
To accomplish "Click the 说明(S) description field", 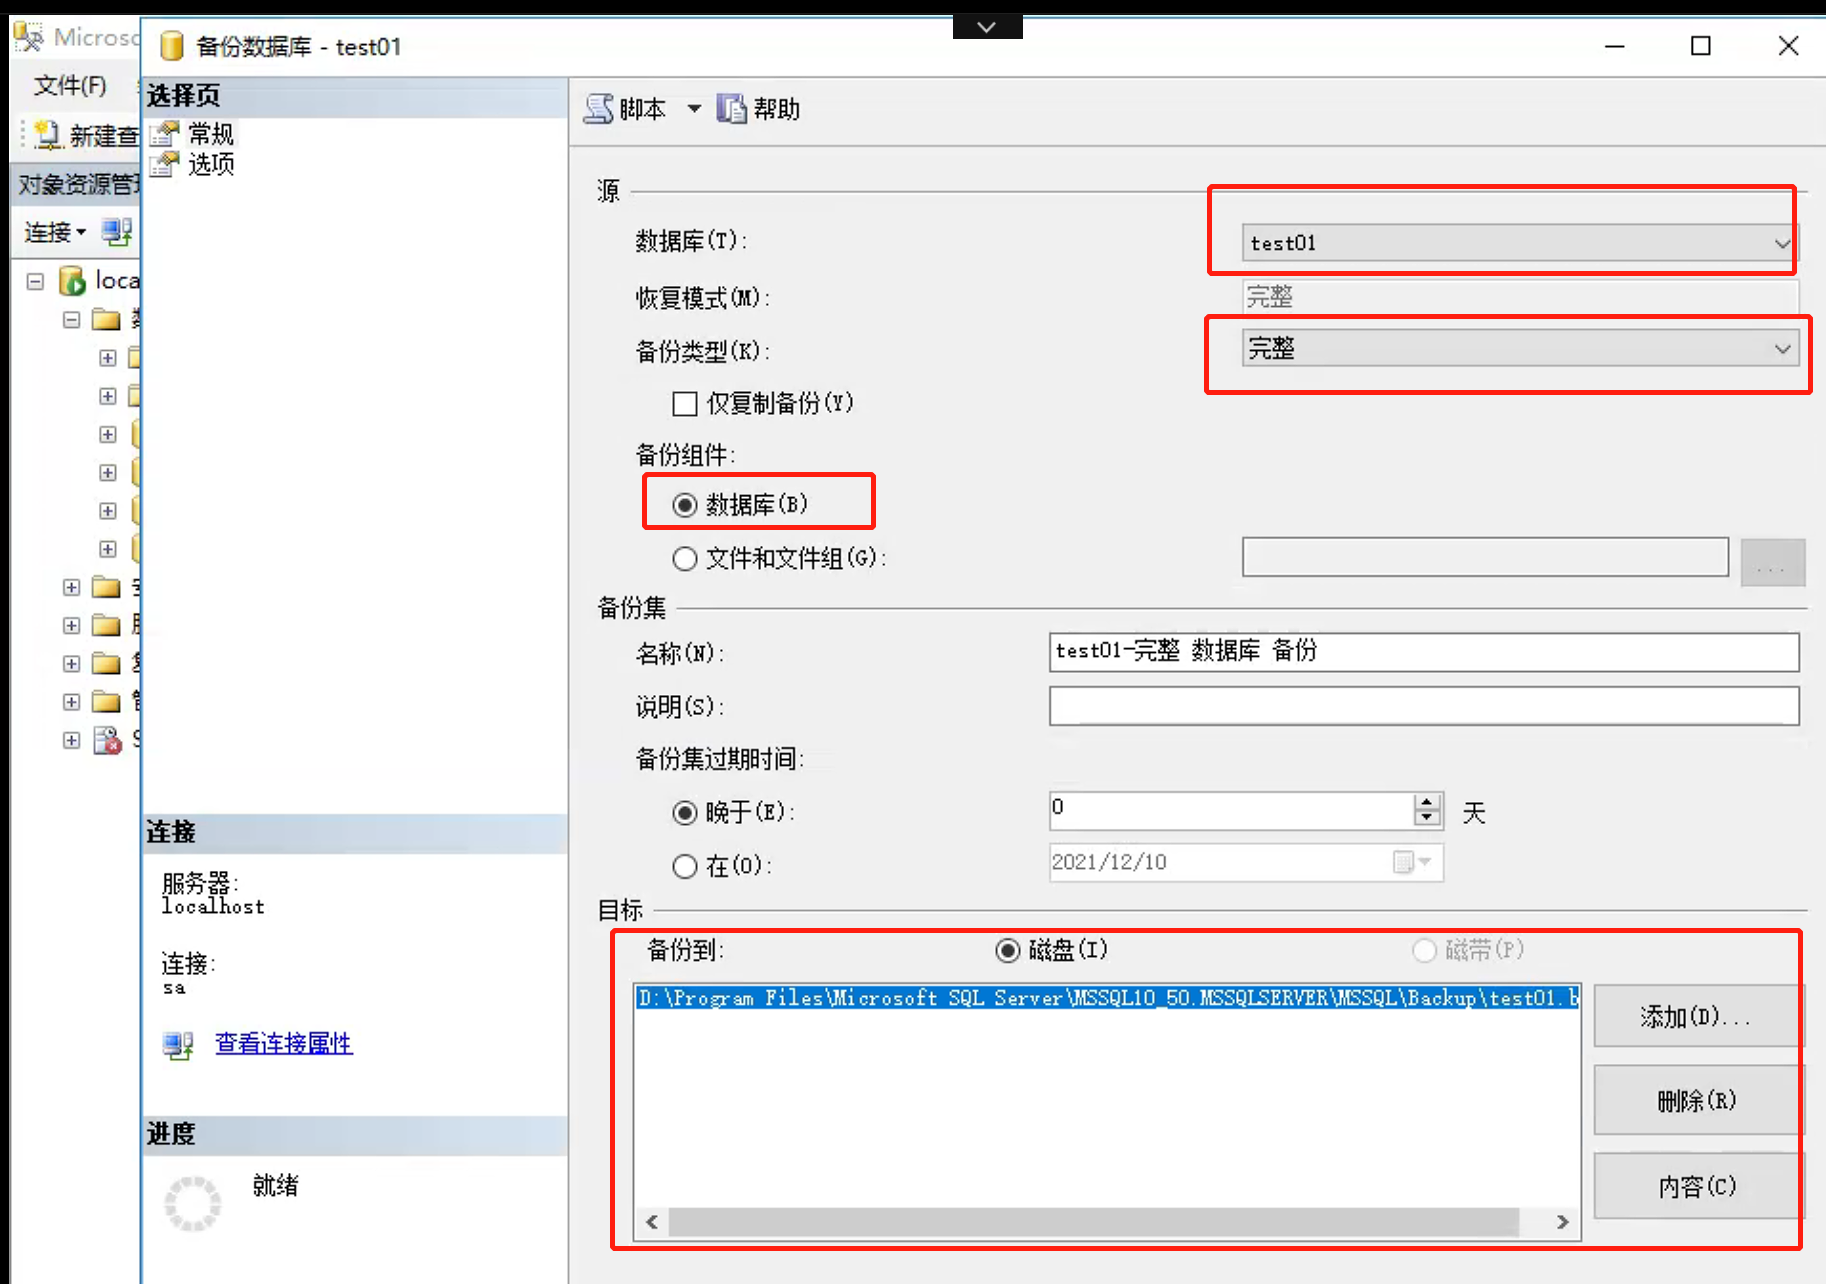I will (x=1424, y=706).
